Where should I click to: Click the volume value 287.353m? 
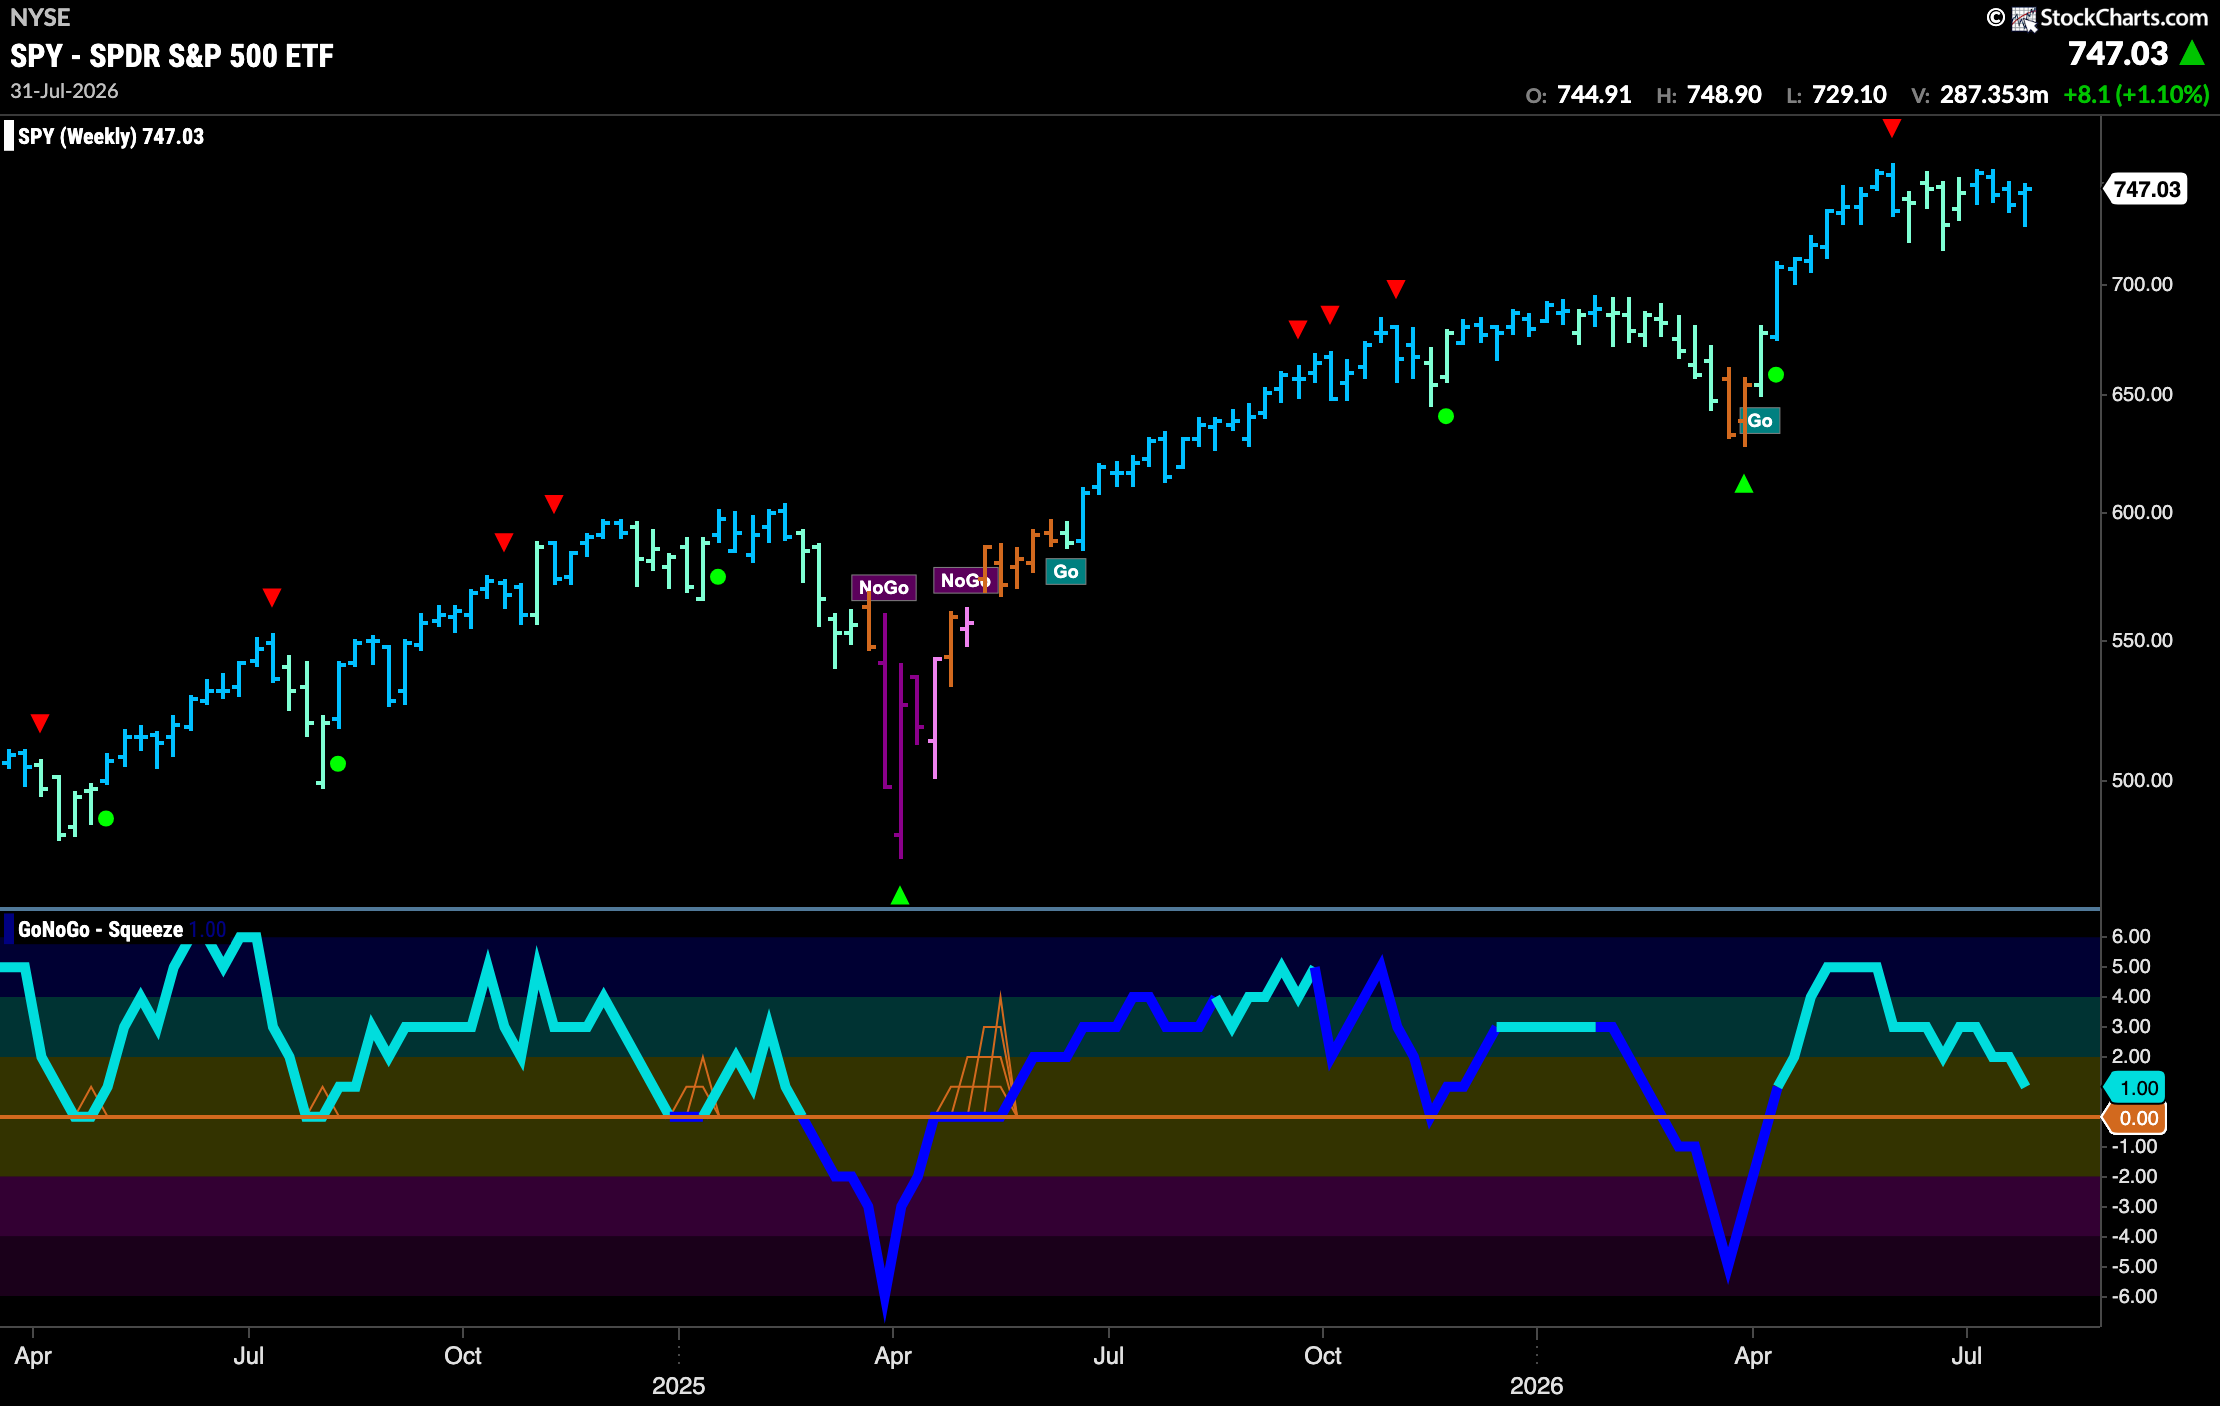[x=1994, y=95]
